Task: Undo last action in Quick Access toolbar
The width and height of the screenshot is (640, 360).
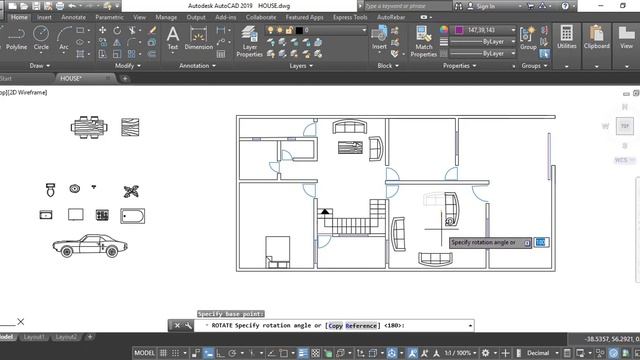Action: tap(72, 6)
